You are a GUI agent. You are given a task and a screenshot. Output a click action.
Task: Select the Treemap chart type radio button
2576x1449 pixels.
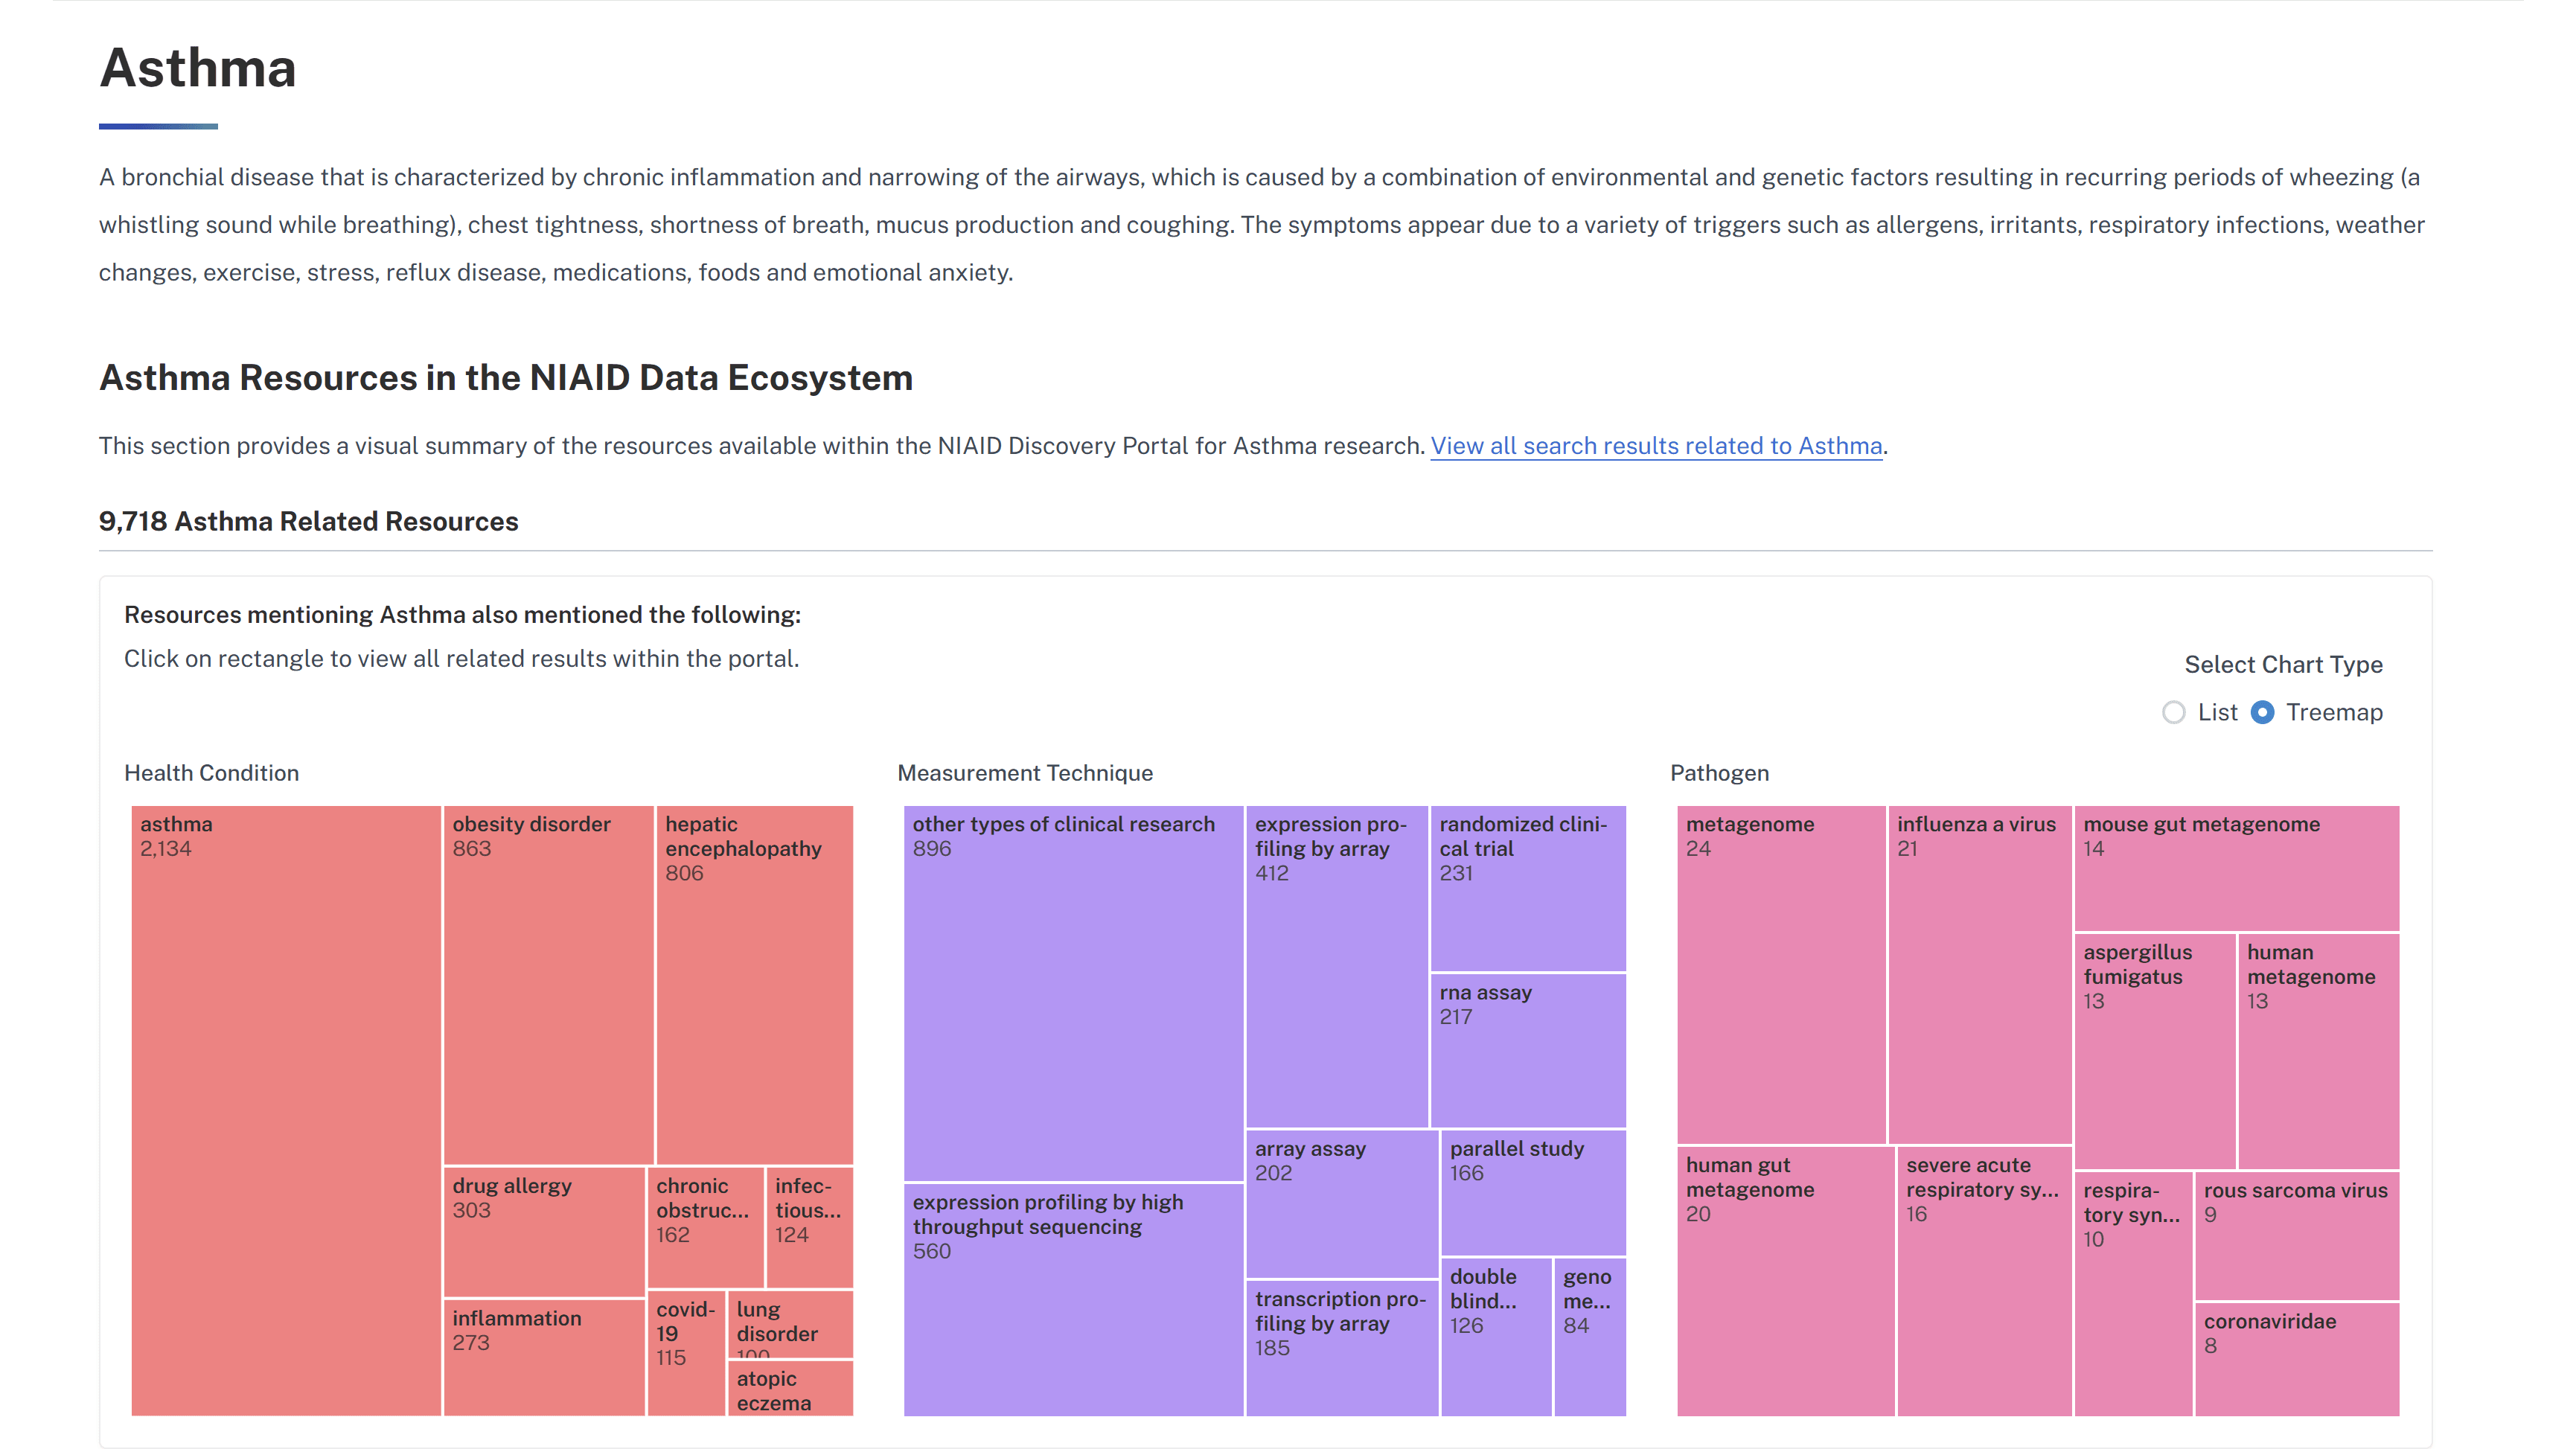[x=2262, y=713]
